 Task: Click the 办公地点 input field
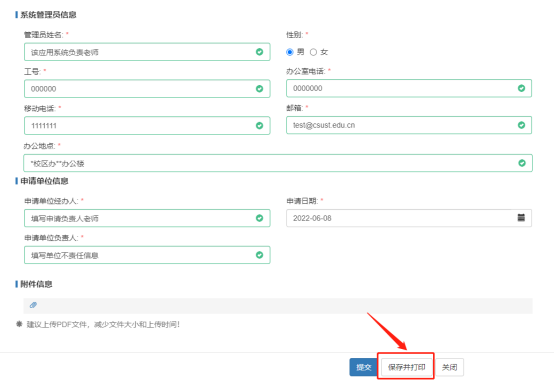tap(278, 163)
